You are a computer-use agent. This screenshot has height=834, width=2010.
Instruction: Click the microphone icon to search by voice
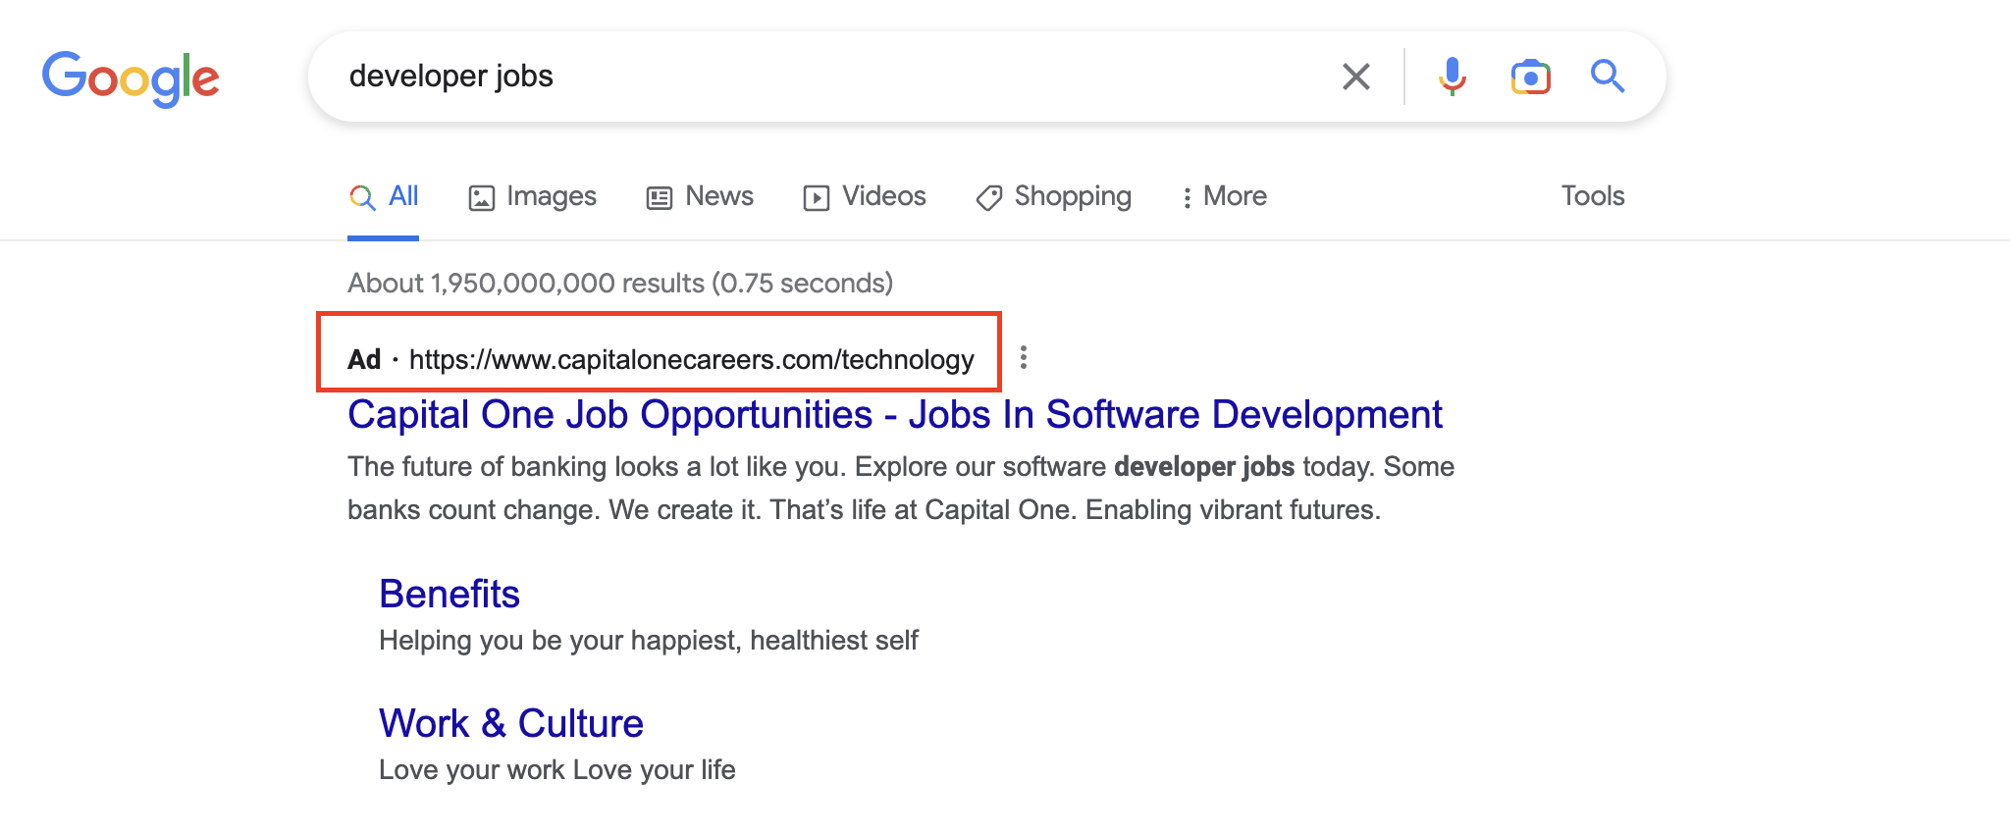tap(1452, 75)
